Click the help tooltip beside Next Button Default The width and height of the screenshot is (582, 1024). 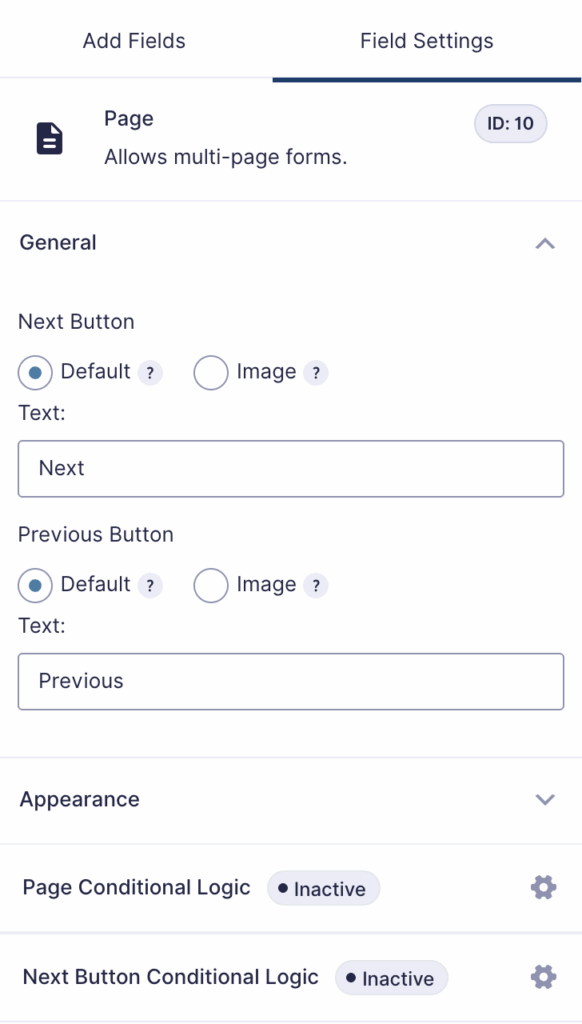point(150,372)
